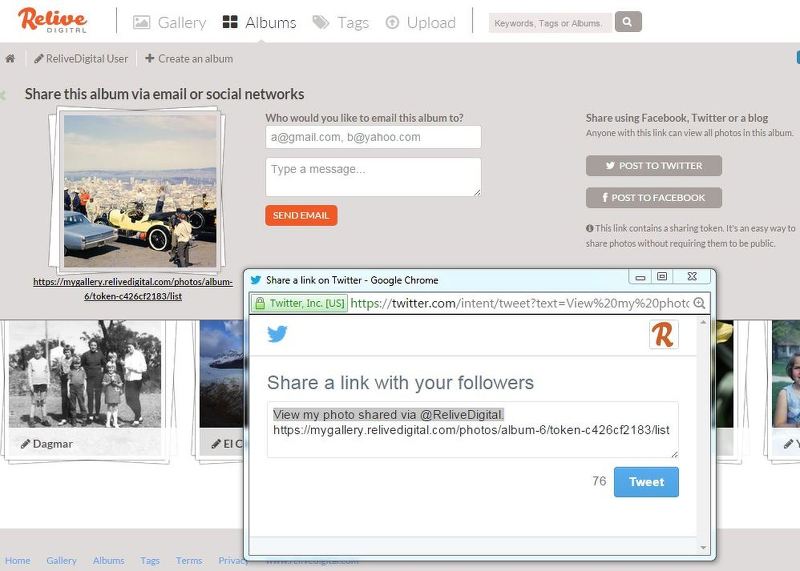Click the green Twitter, Inc. security badge

click(299, 304)
